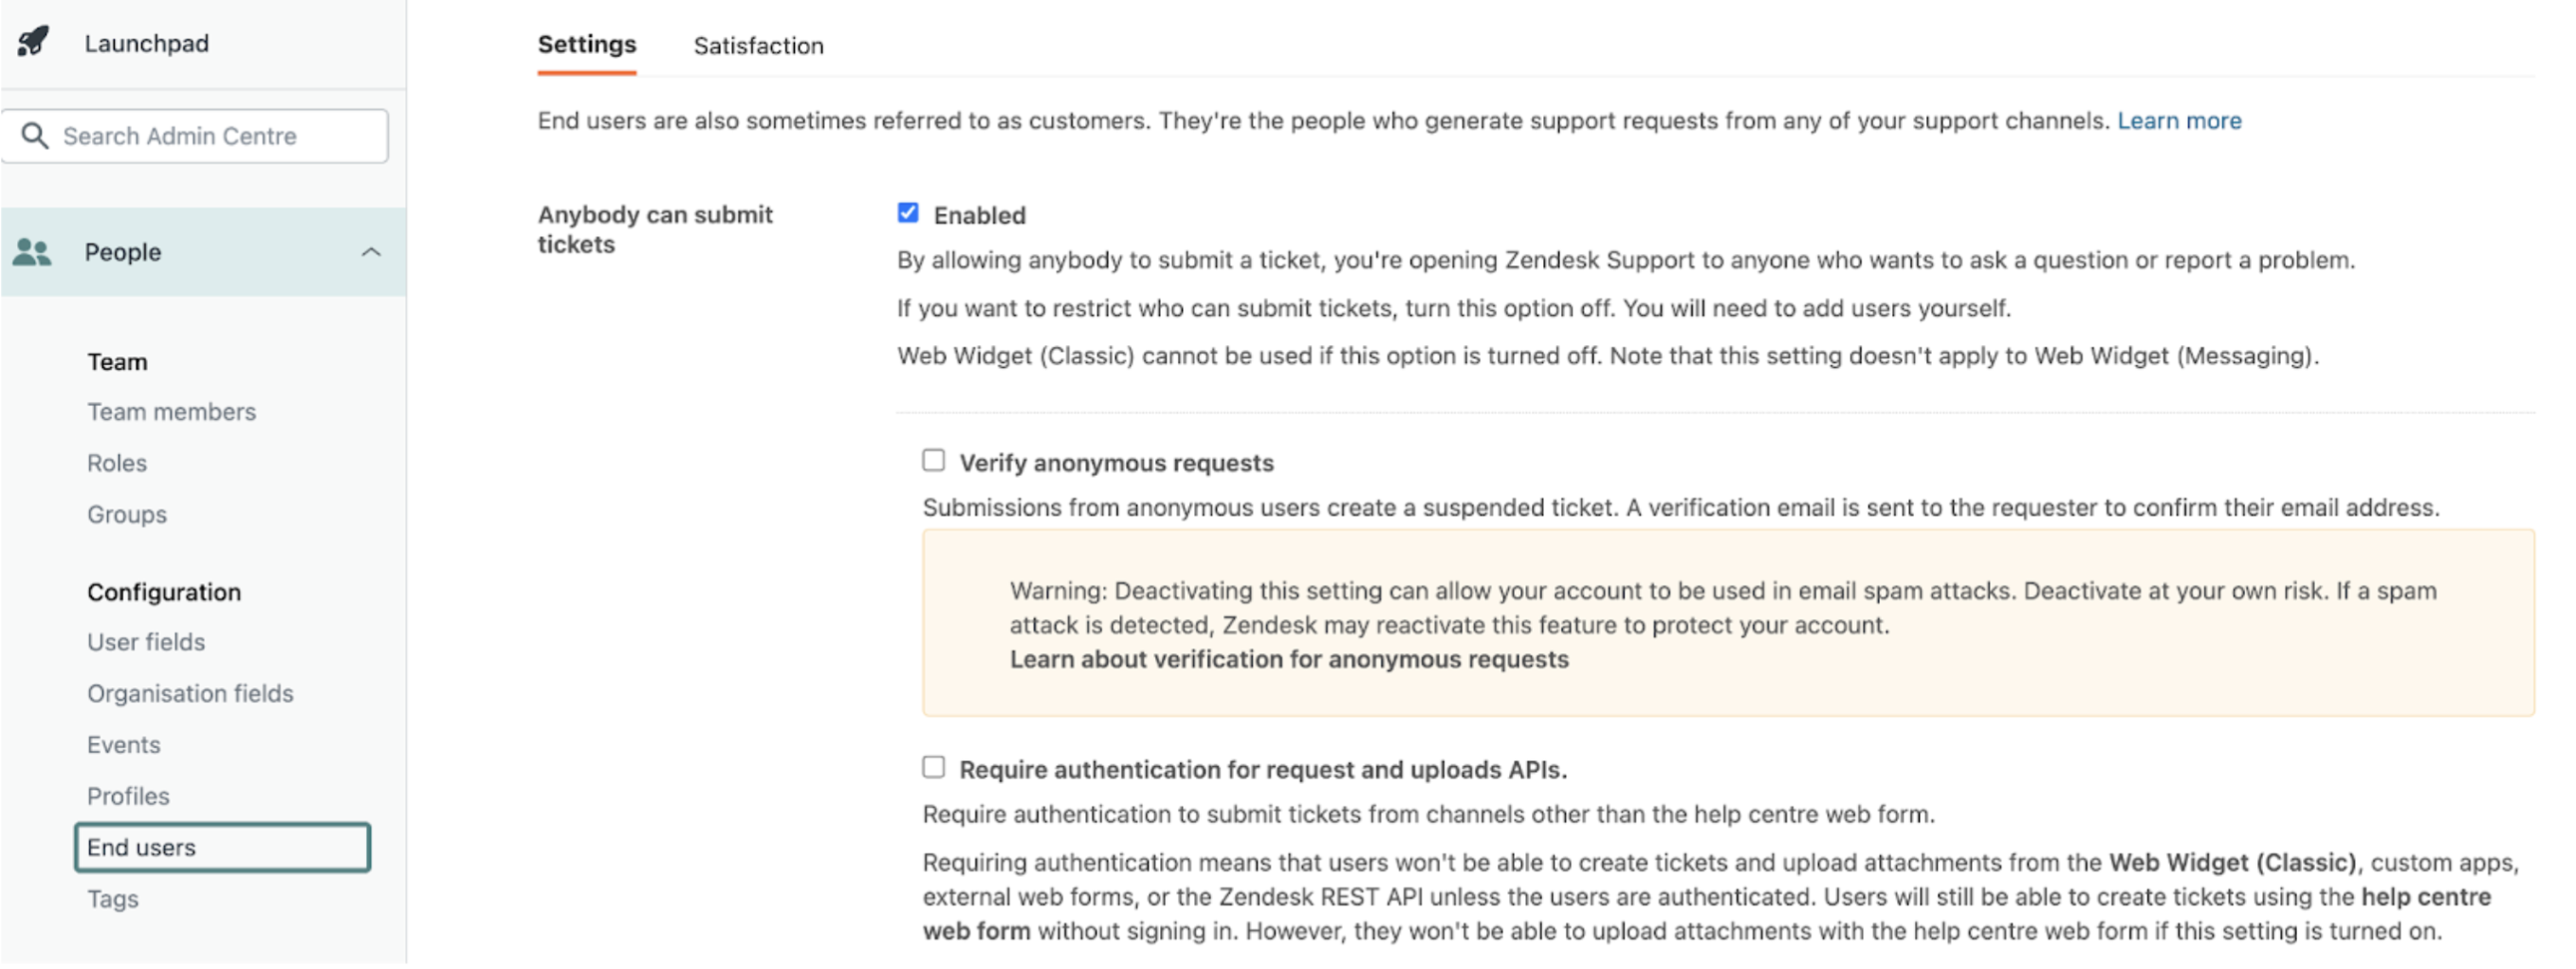
Task: Open Learn about verification for anonymous requests
Action: [x=1288, y=660]
